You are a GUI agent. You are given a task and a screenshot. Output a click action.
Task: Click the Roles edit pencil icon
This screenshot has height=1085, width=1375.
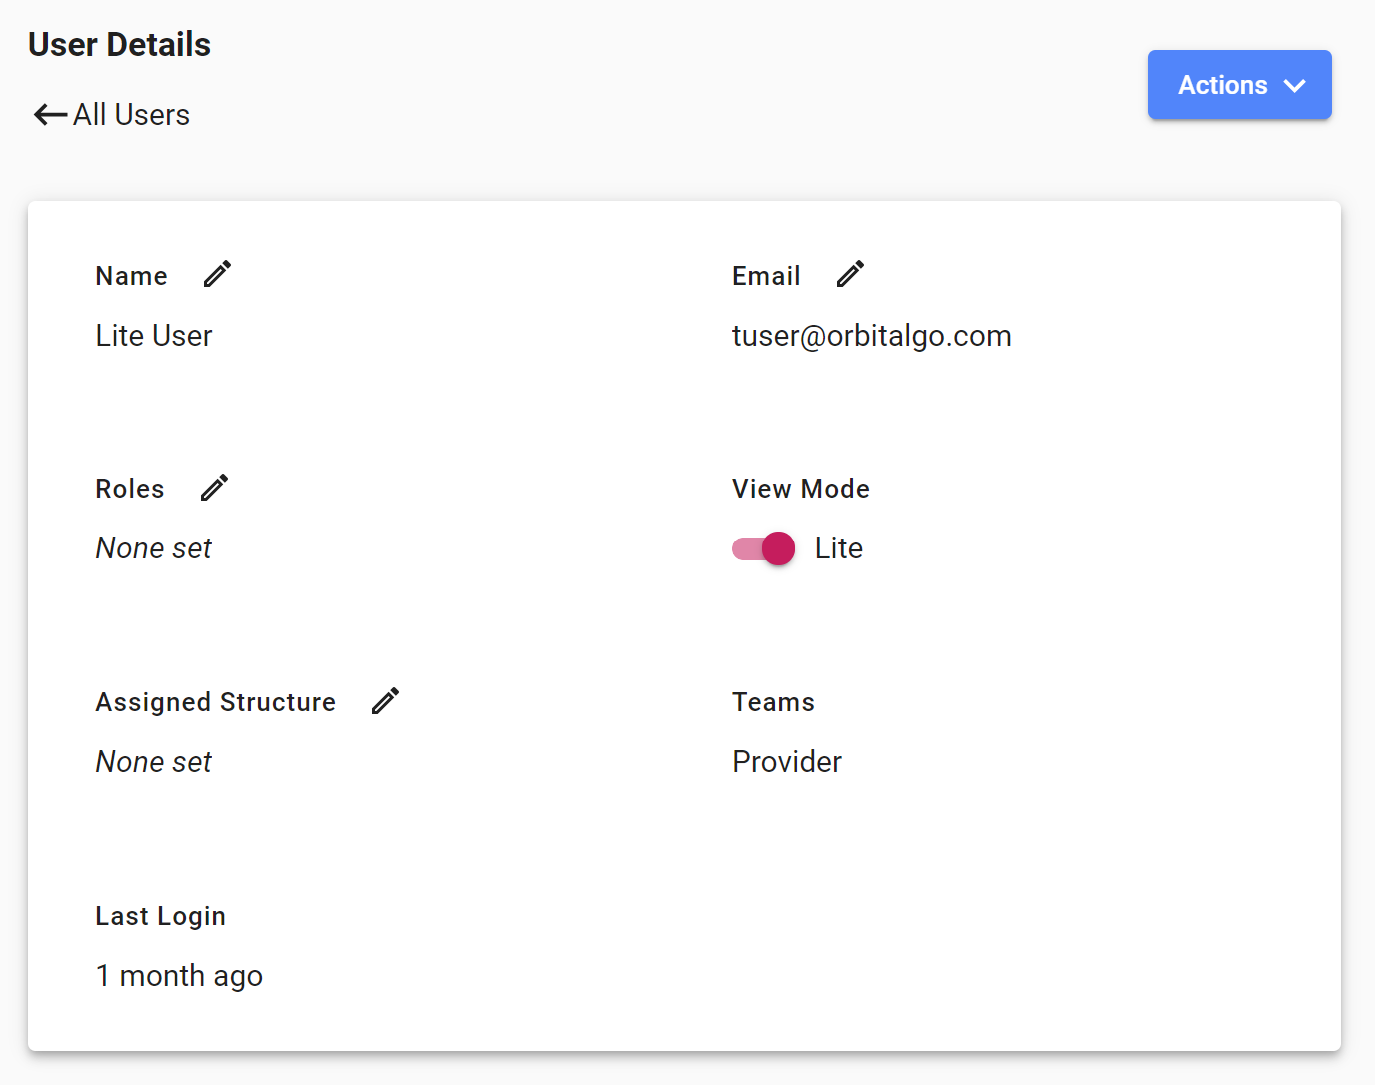tap(214, 488)
